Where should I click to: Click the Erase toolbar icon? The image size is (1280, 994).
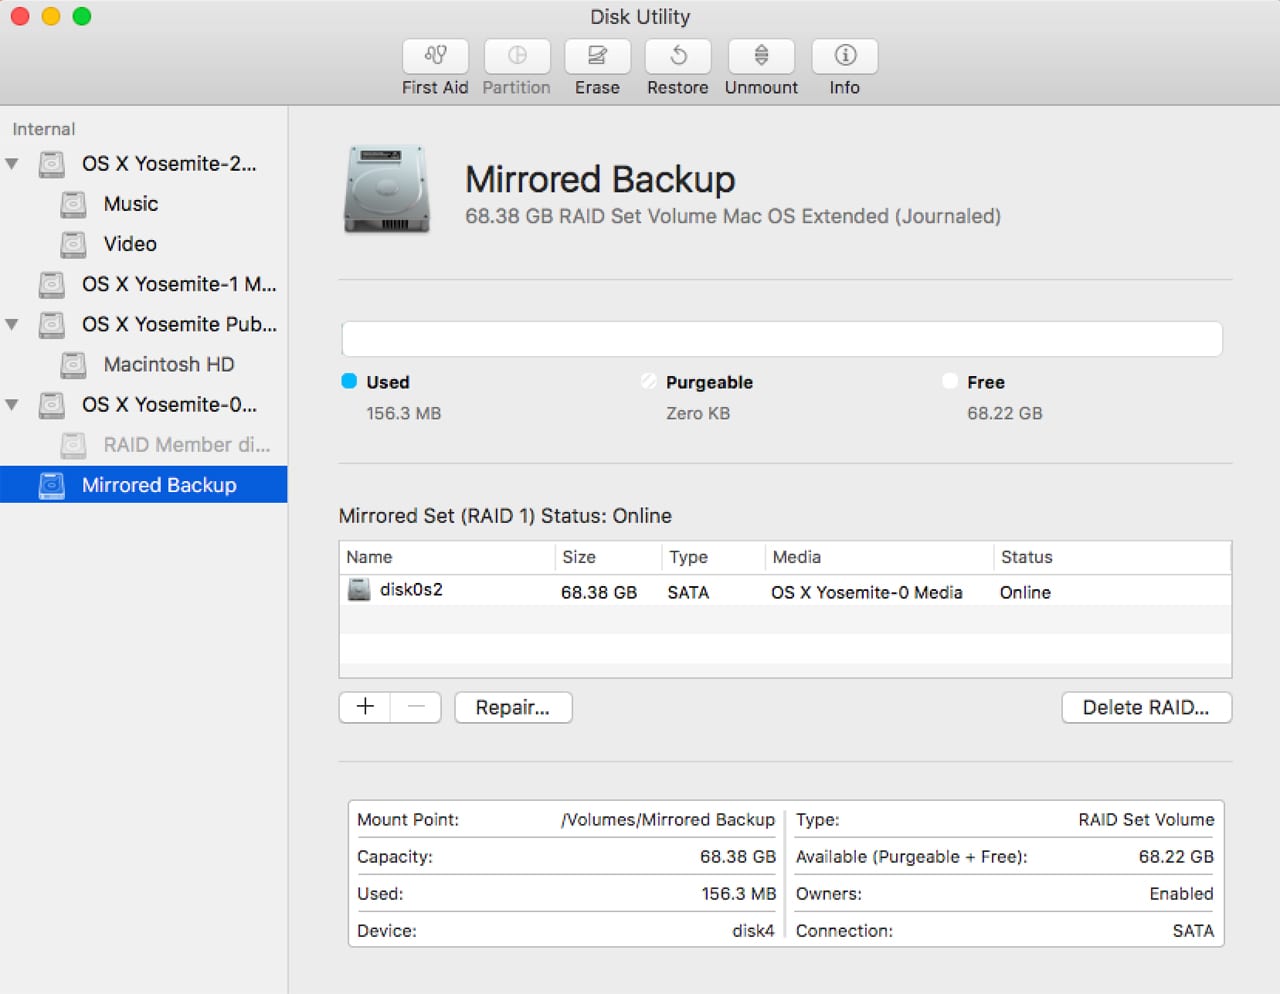(597, 56)
